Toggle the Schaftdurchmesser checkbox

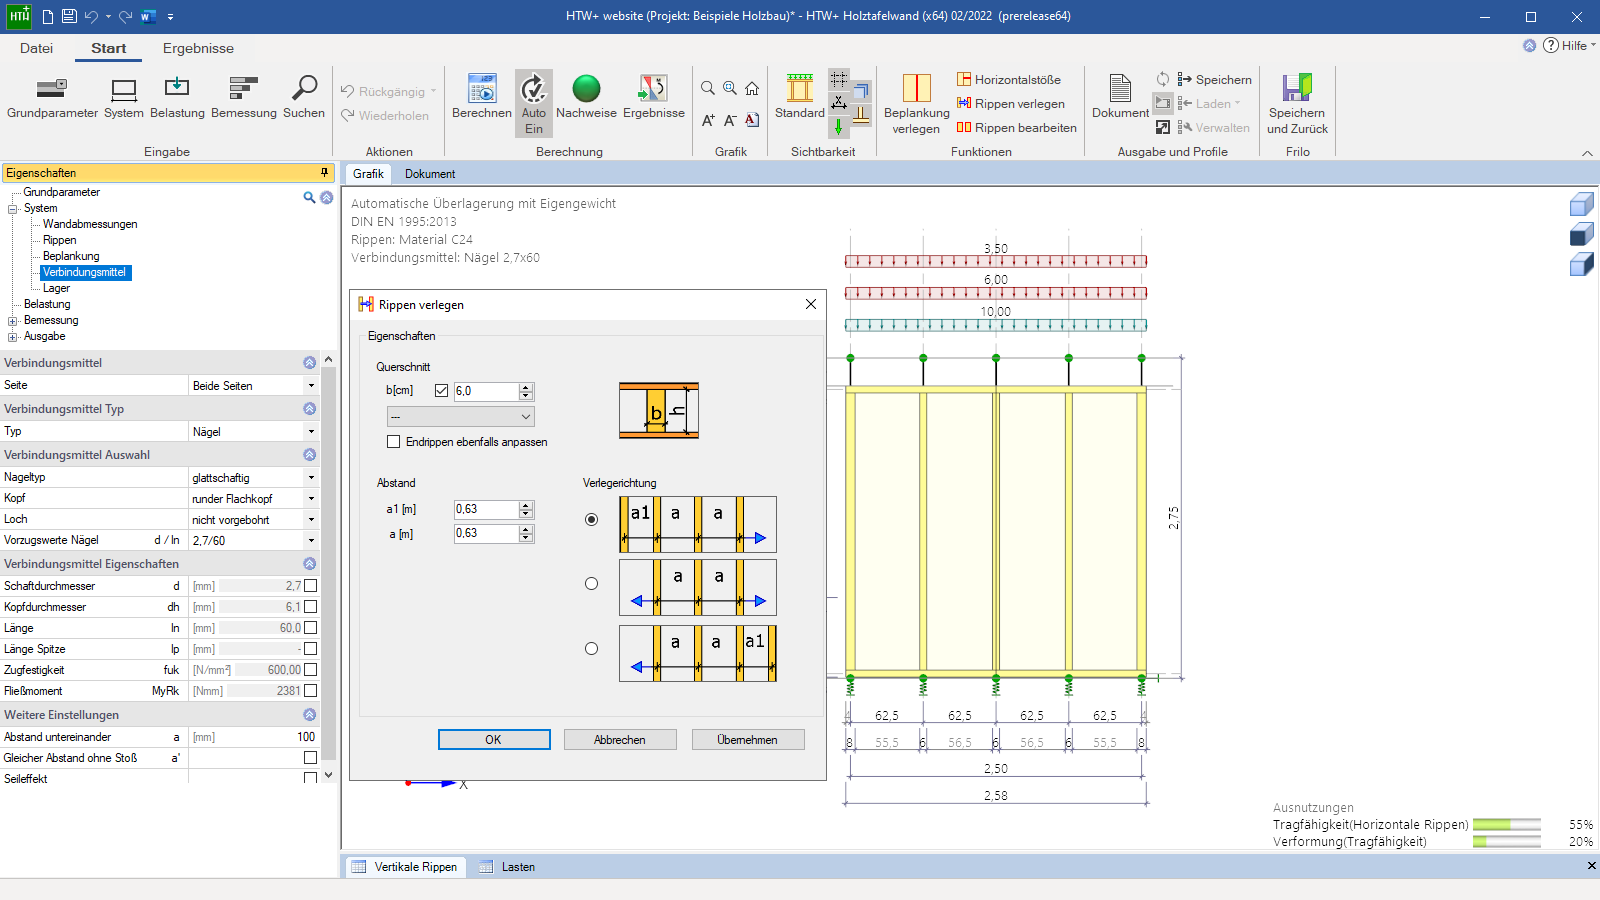310,586
